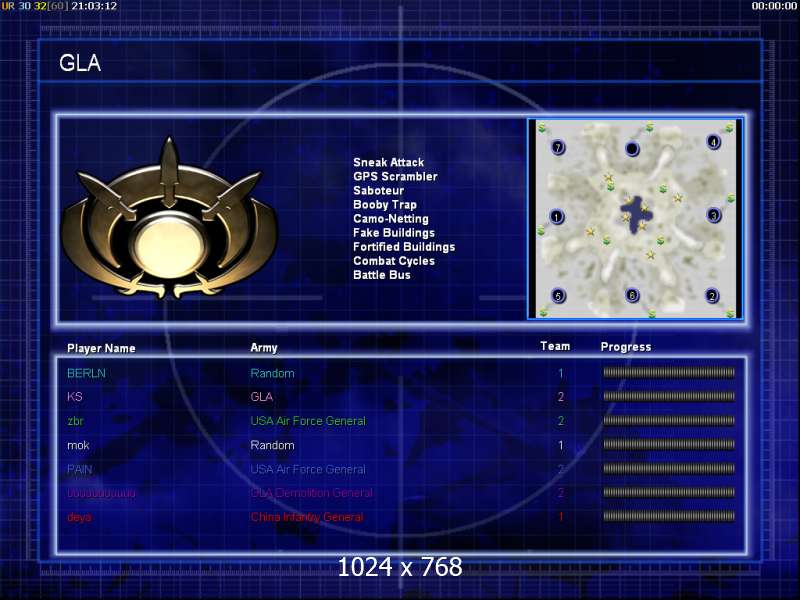Select the Fortified Buildings entry
The width and height of the screenshot is (800, 600).
coord(404,247)
